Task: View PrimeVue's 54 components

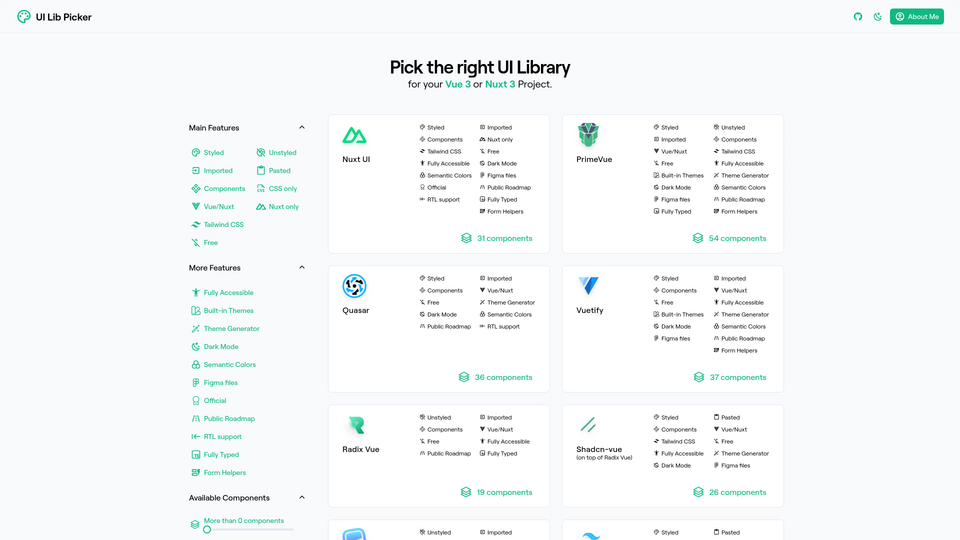Action: click(x=729, y=238)
